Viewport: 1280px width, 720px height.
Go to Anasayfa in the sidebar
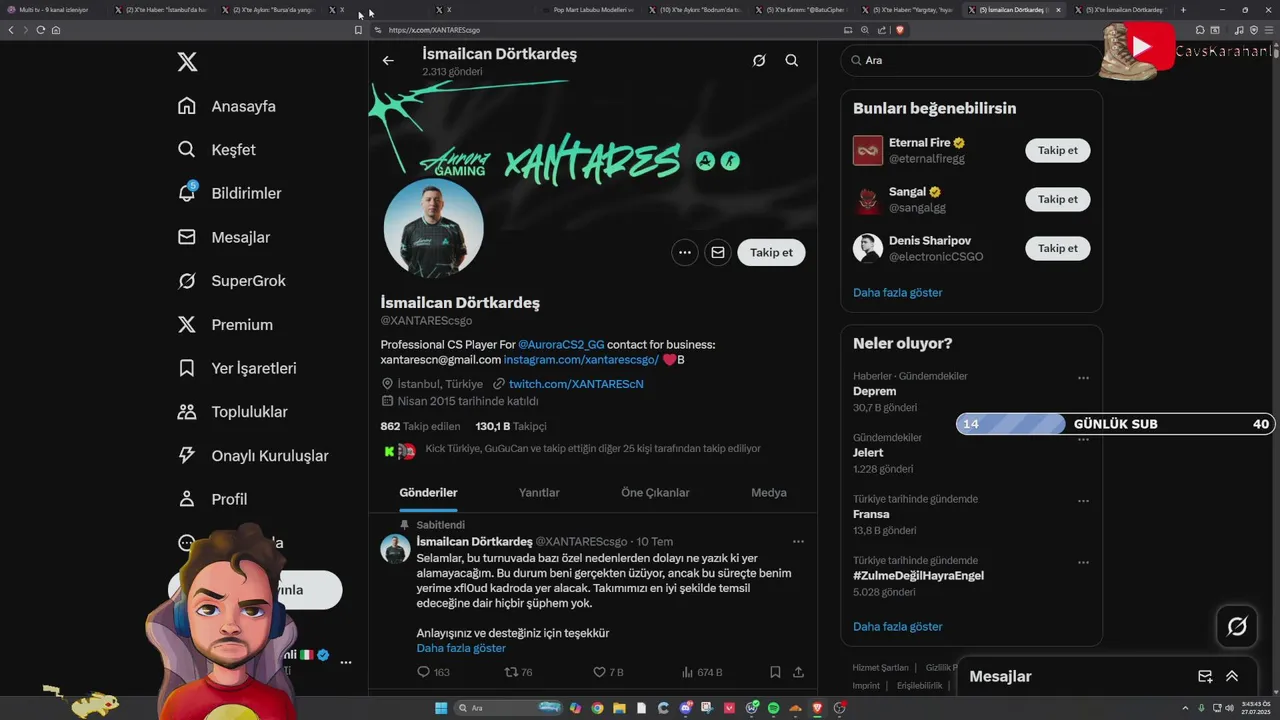[x=226, y=106]
